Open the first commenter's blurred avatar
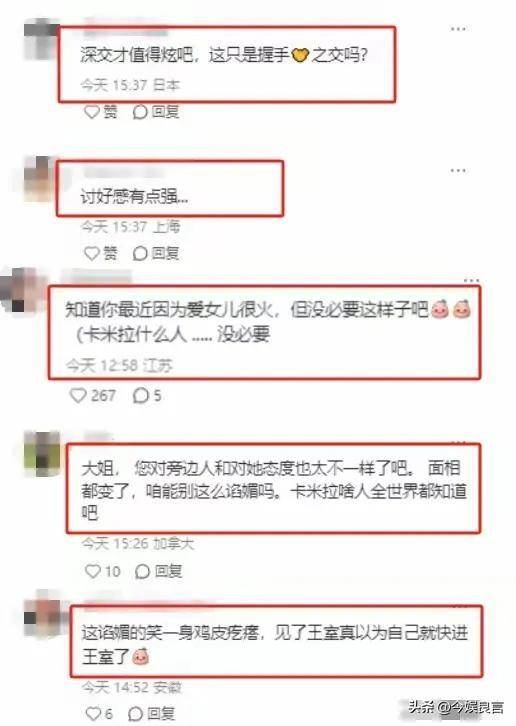The image size is (516, 726). tap(41, 38)
